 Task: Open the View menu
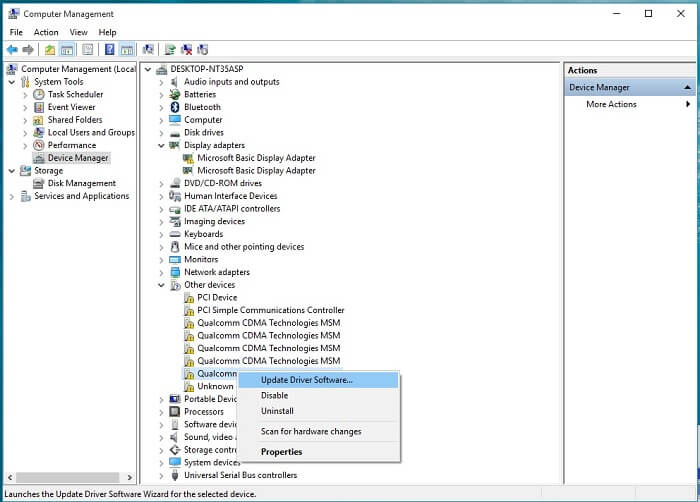(78, 32)
